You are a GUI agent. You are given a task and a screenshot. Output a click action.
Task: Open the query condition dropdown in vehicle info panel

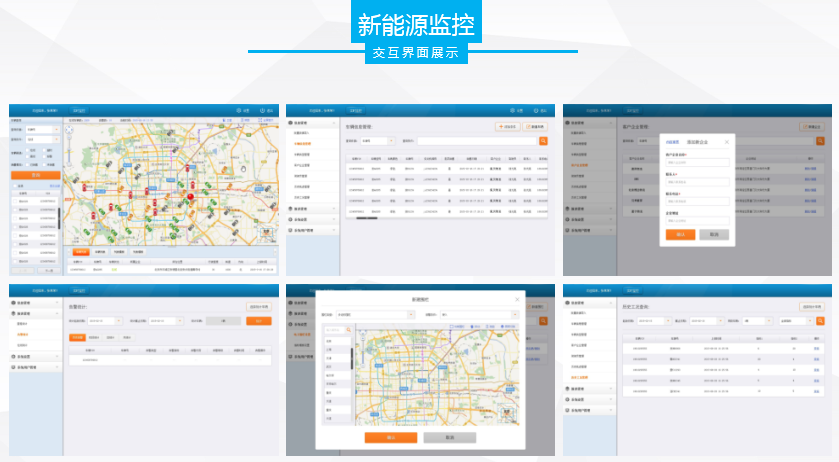click(x=378, y=141)
